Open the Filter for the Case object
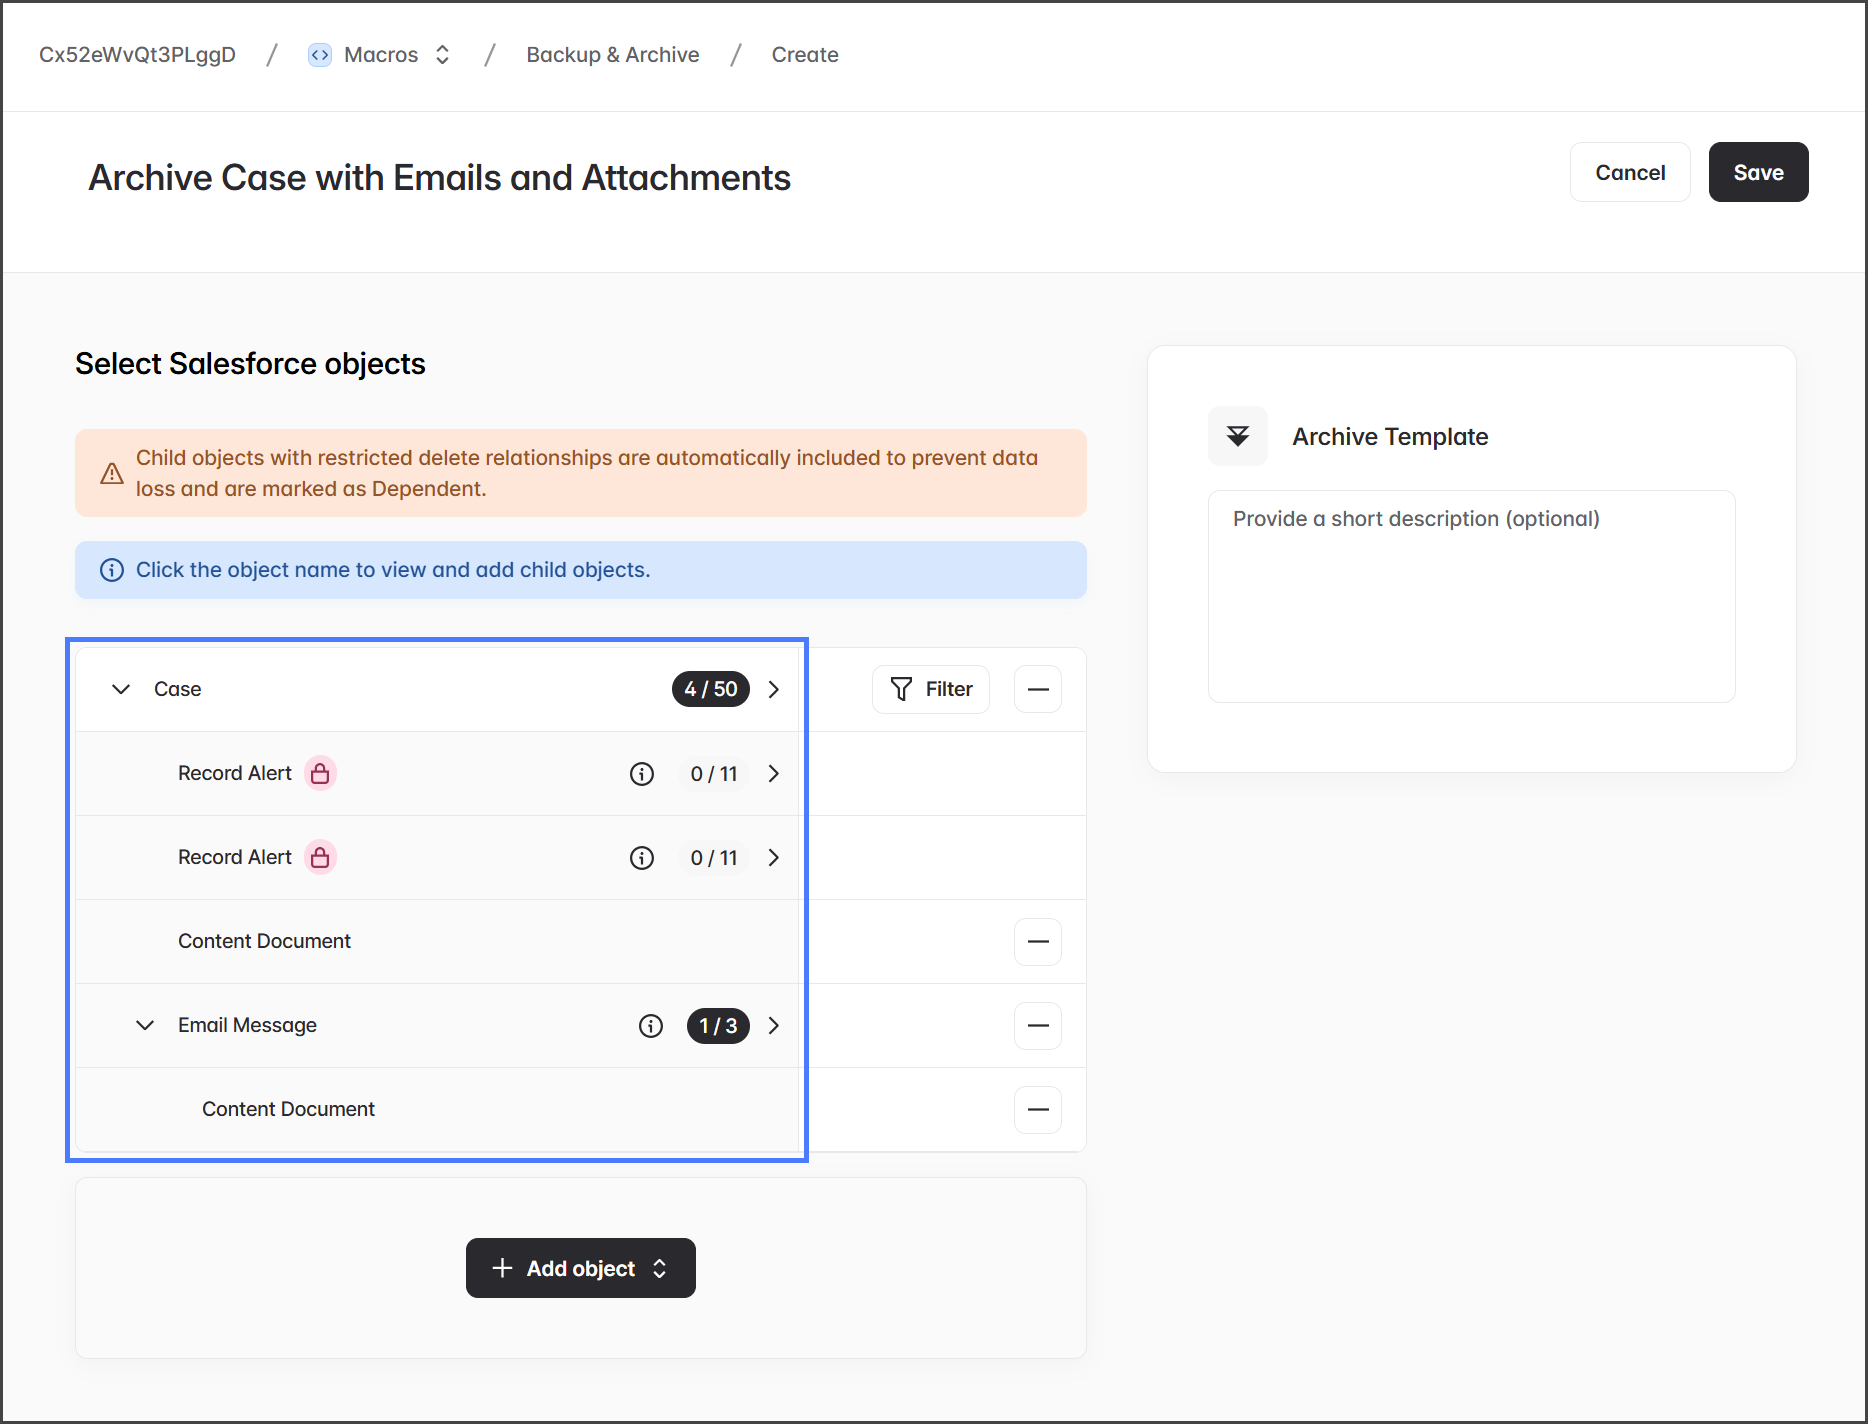The height and width of the screenshot is (1424, 1868). click(931, 689)
